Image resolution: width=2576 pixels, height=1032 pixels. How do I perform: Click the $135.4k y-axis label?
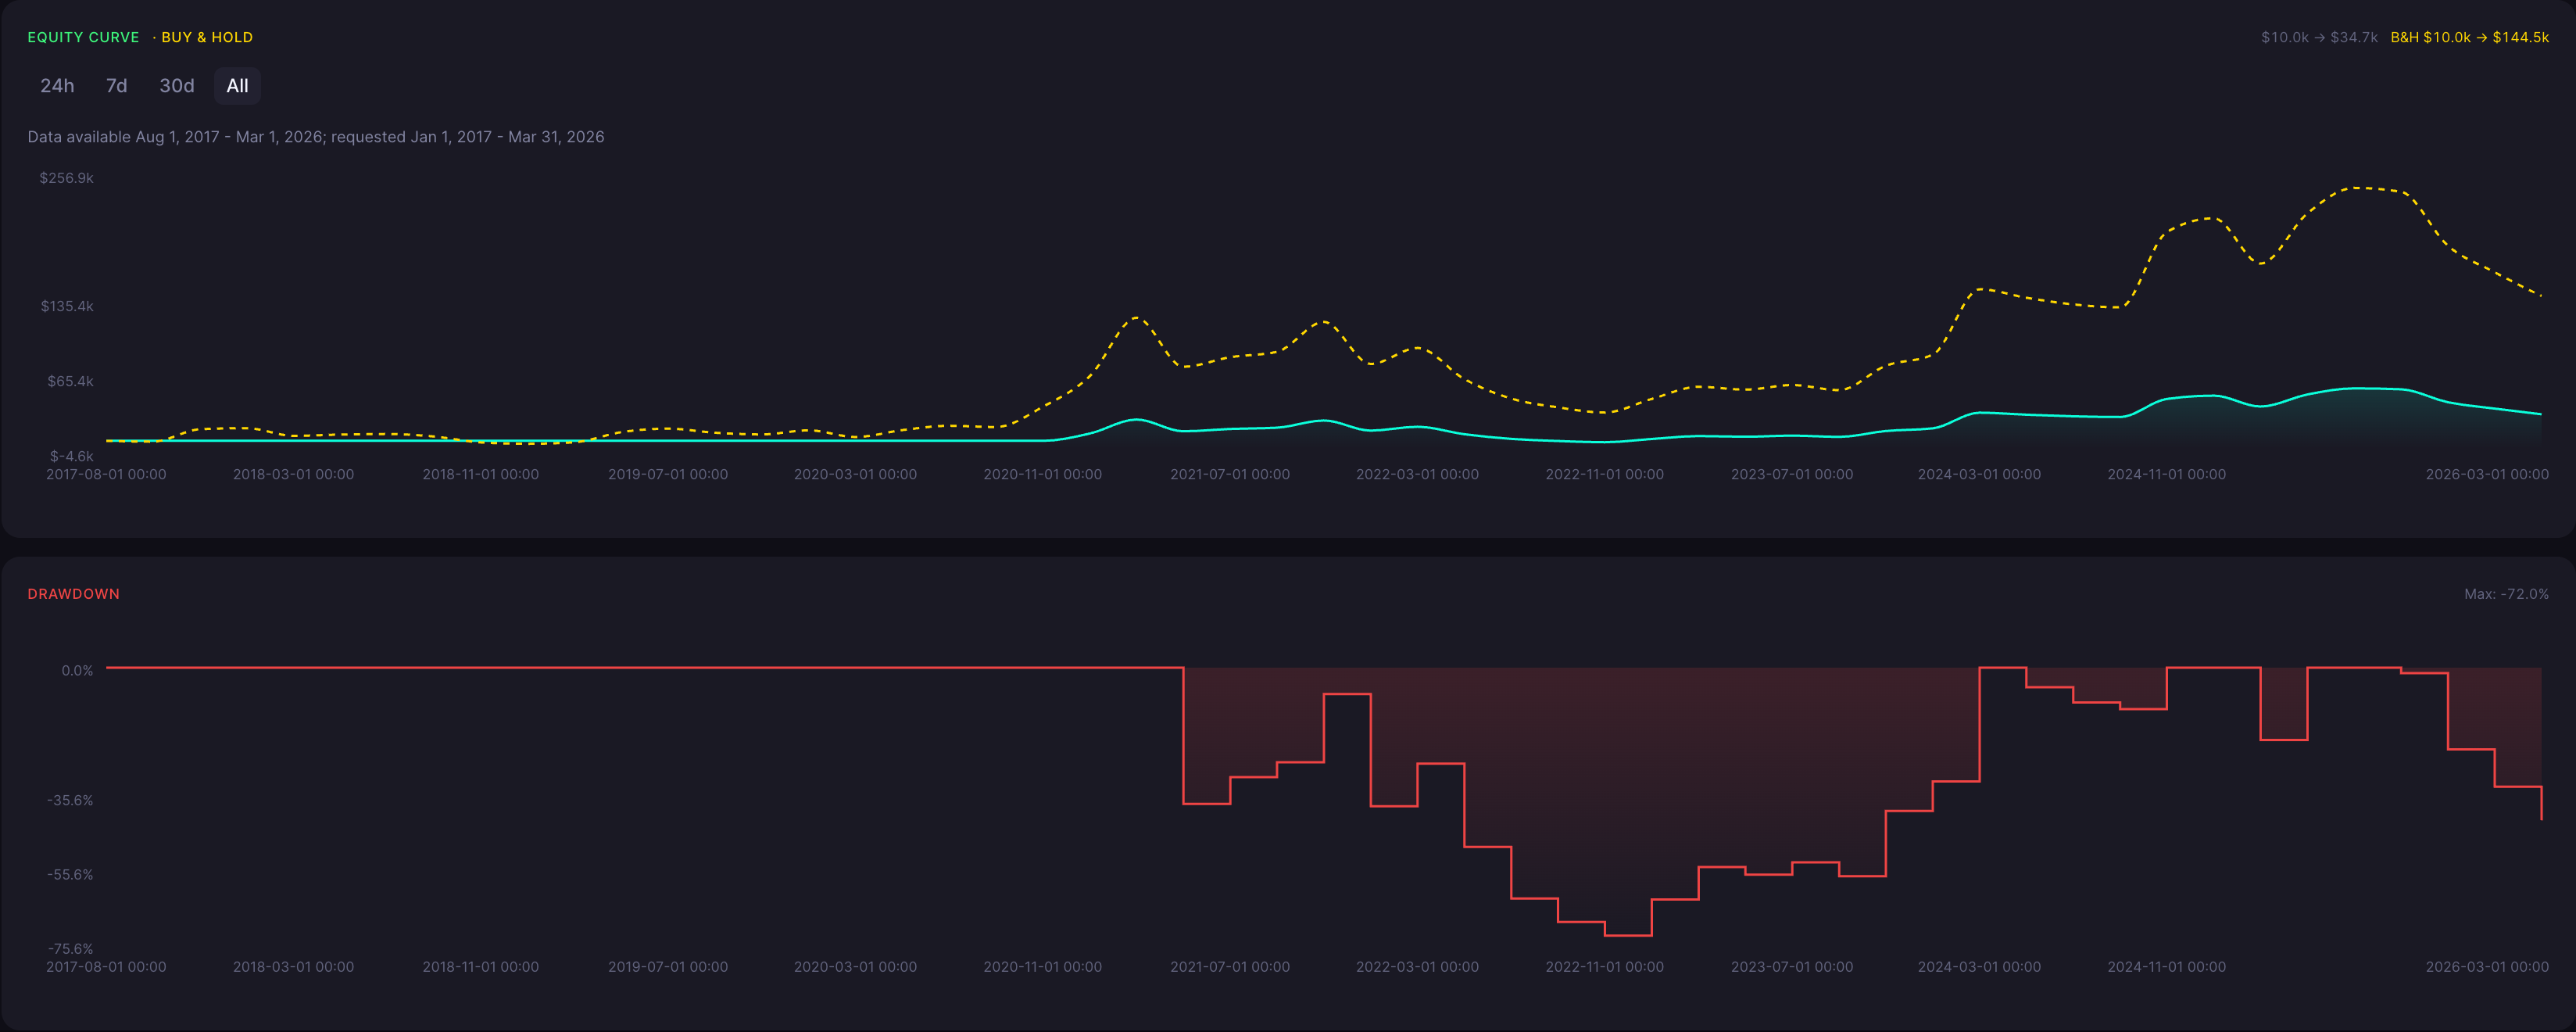67,306
